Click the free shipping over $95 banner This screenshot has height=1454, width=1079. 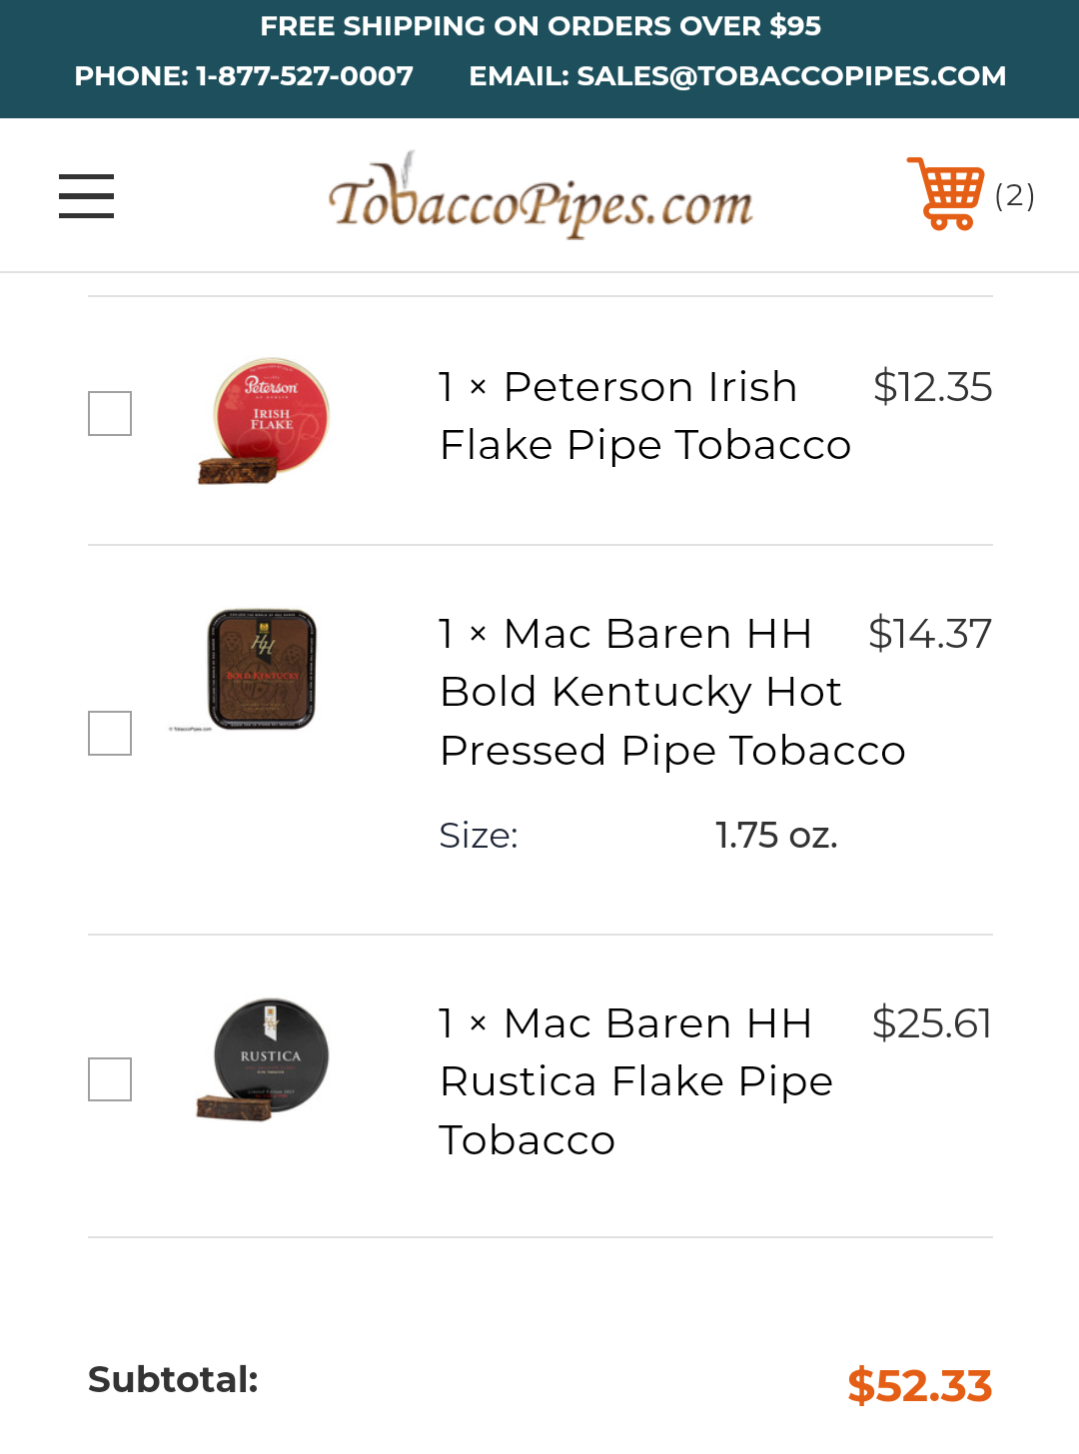540,26
